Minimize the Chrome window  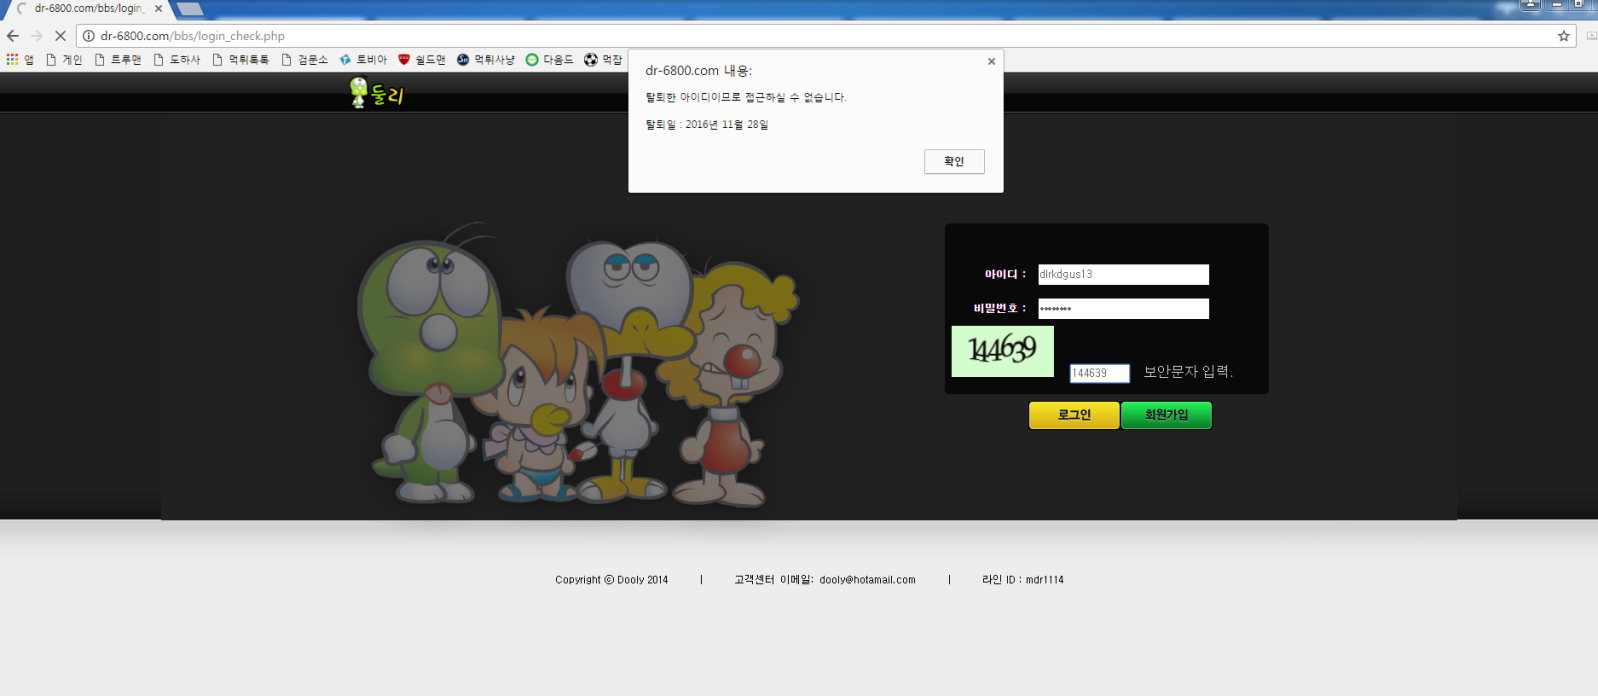[1556, 5]
